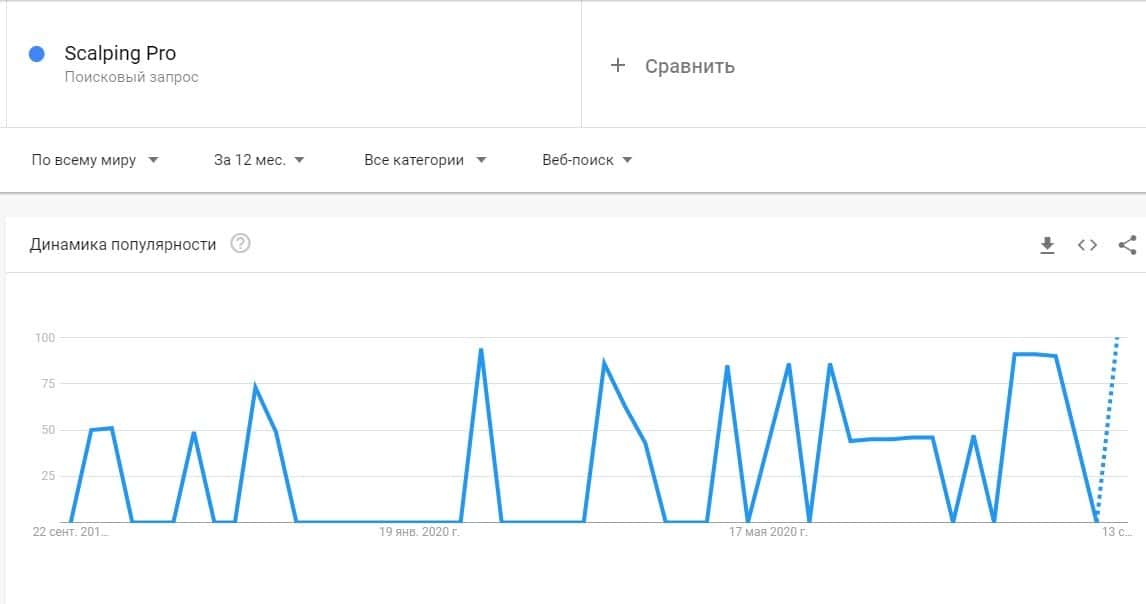
Task: Select the 17 мая 2020 г. axis date
Action: 768,532
